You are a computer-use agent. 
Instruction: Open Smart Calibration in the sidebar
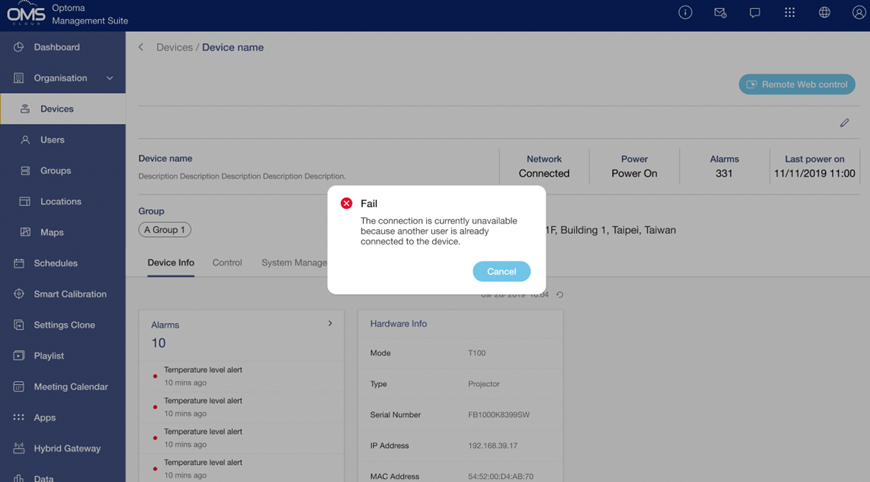pyautogui.click(x=69, y=294)
